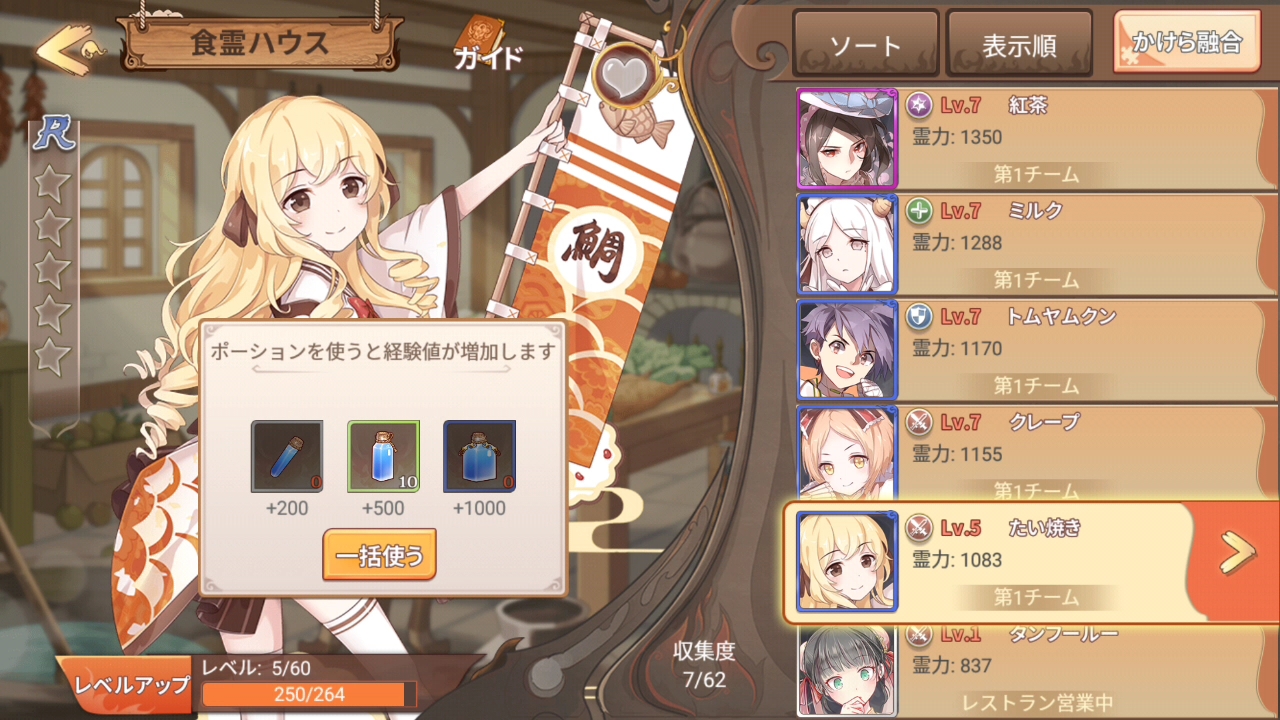Open the 表示順 display order options
The width and height of the screenshot is (1280, 720).
point(1020,44)
